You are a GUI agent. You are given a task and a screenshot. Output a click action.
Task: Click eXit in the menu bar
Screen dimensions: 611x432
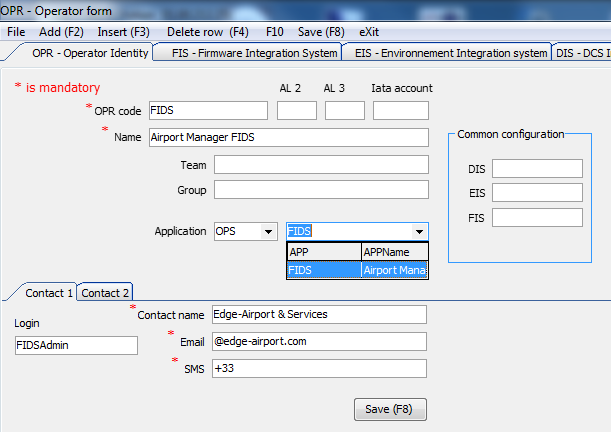pos(369,31)
